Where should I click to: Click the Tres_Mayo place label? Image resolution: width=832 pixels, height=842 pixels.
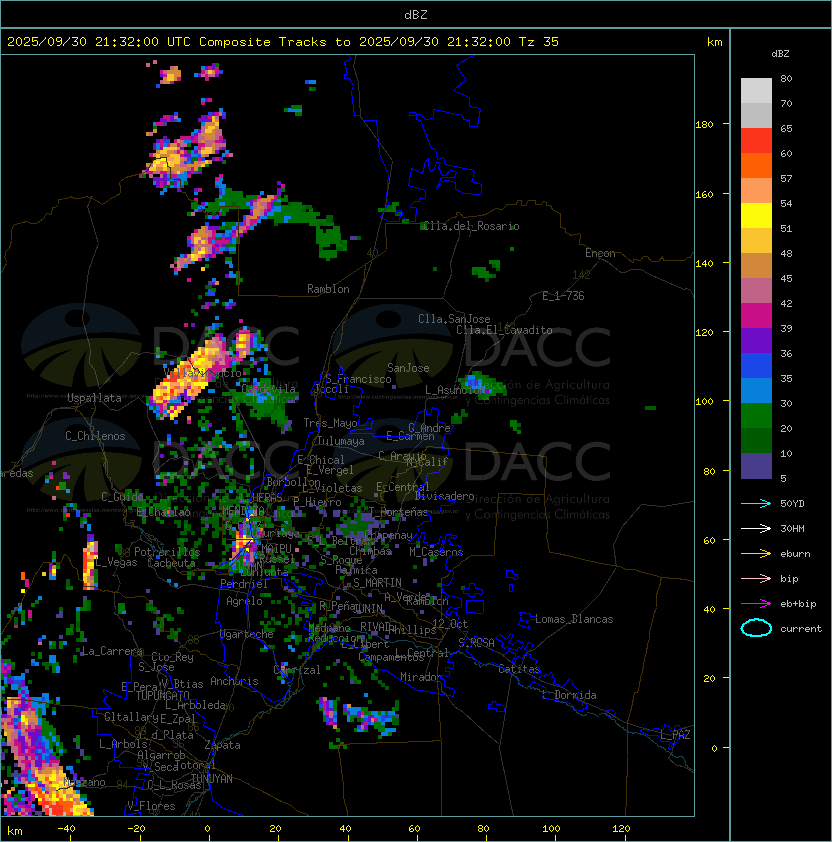click(330, 423)
